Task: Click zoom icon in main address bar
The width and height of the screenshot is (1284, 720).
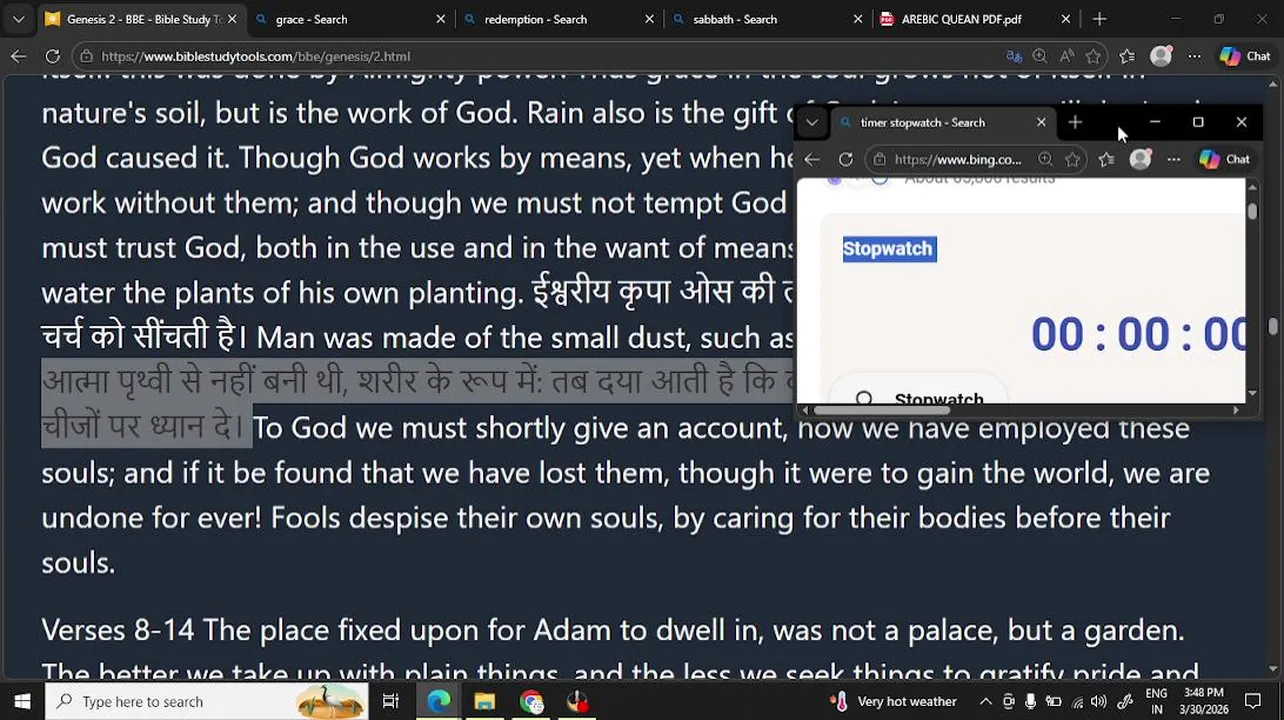Action: 1040,56
